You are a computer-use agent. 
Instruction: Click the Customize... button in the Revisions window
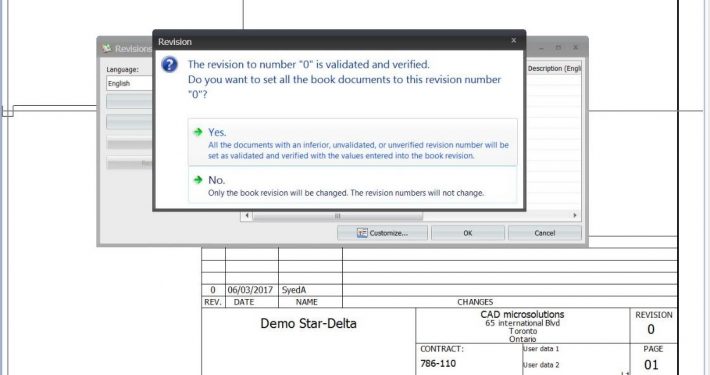(x=382, y=233)
